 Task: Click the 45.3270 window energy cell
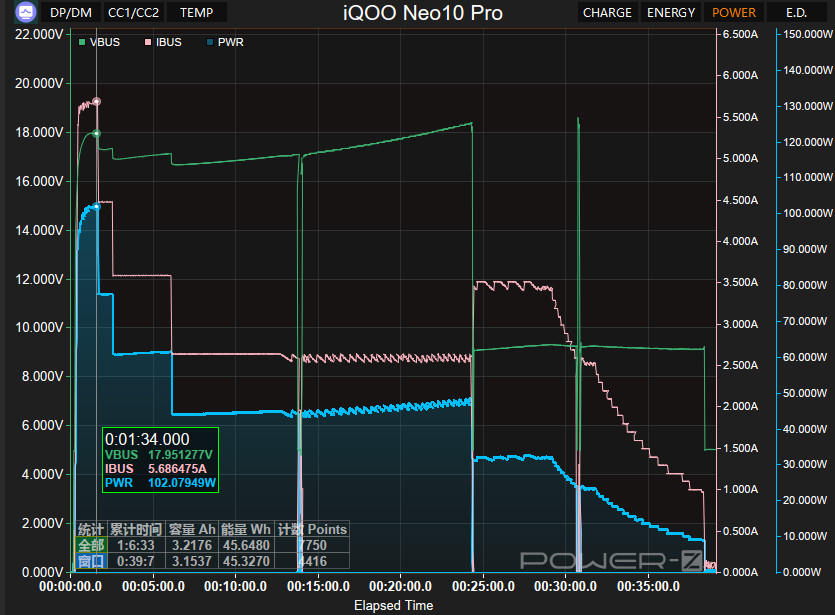tap(246, 561)
